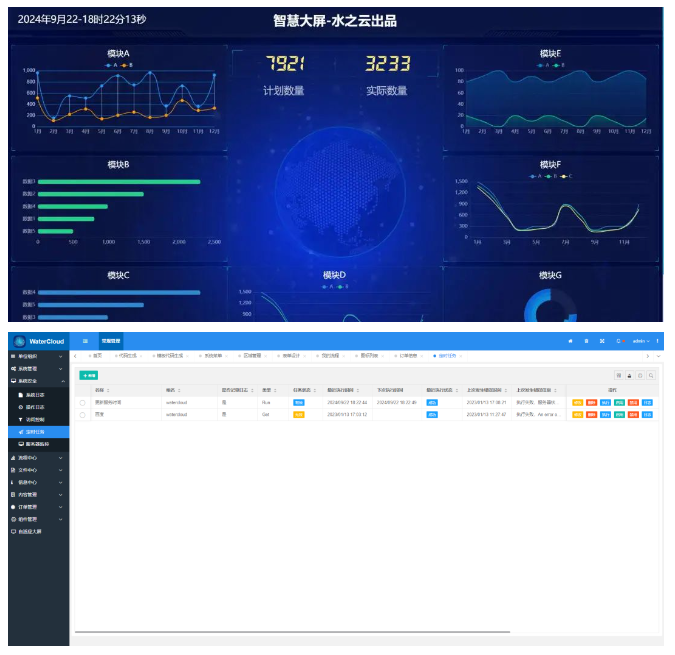This screenshot has height=655, width=675.
Task: Click sort icon on 类型 column header
Action: coord(275,390)
